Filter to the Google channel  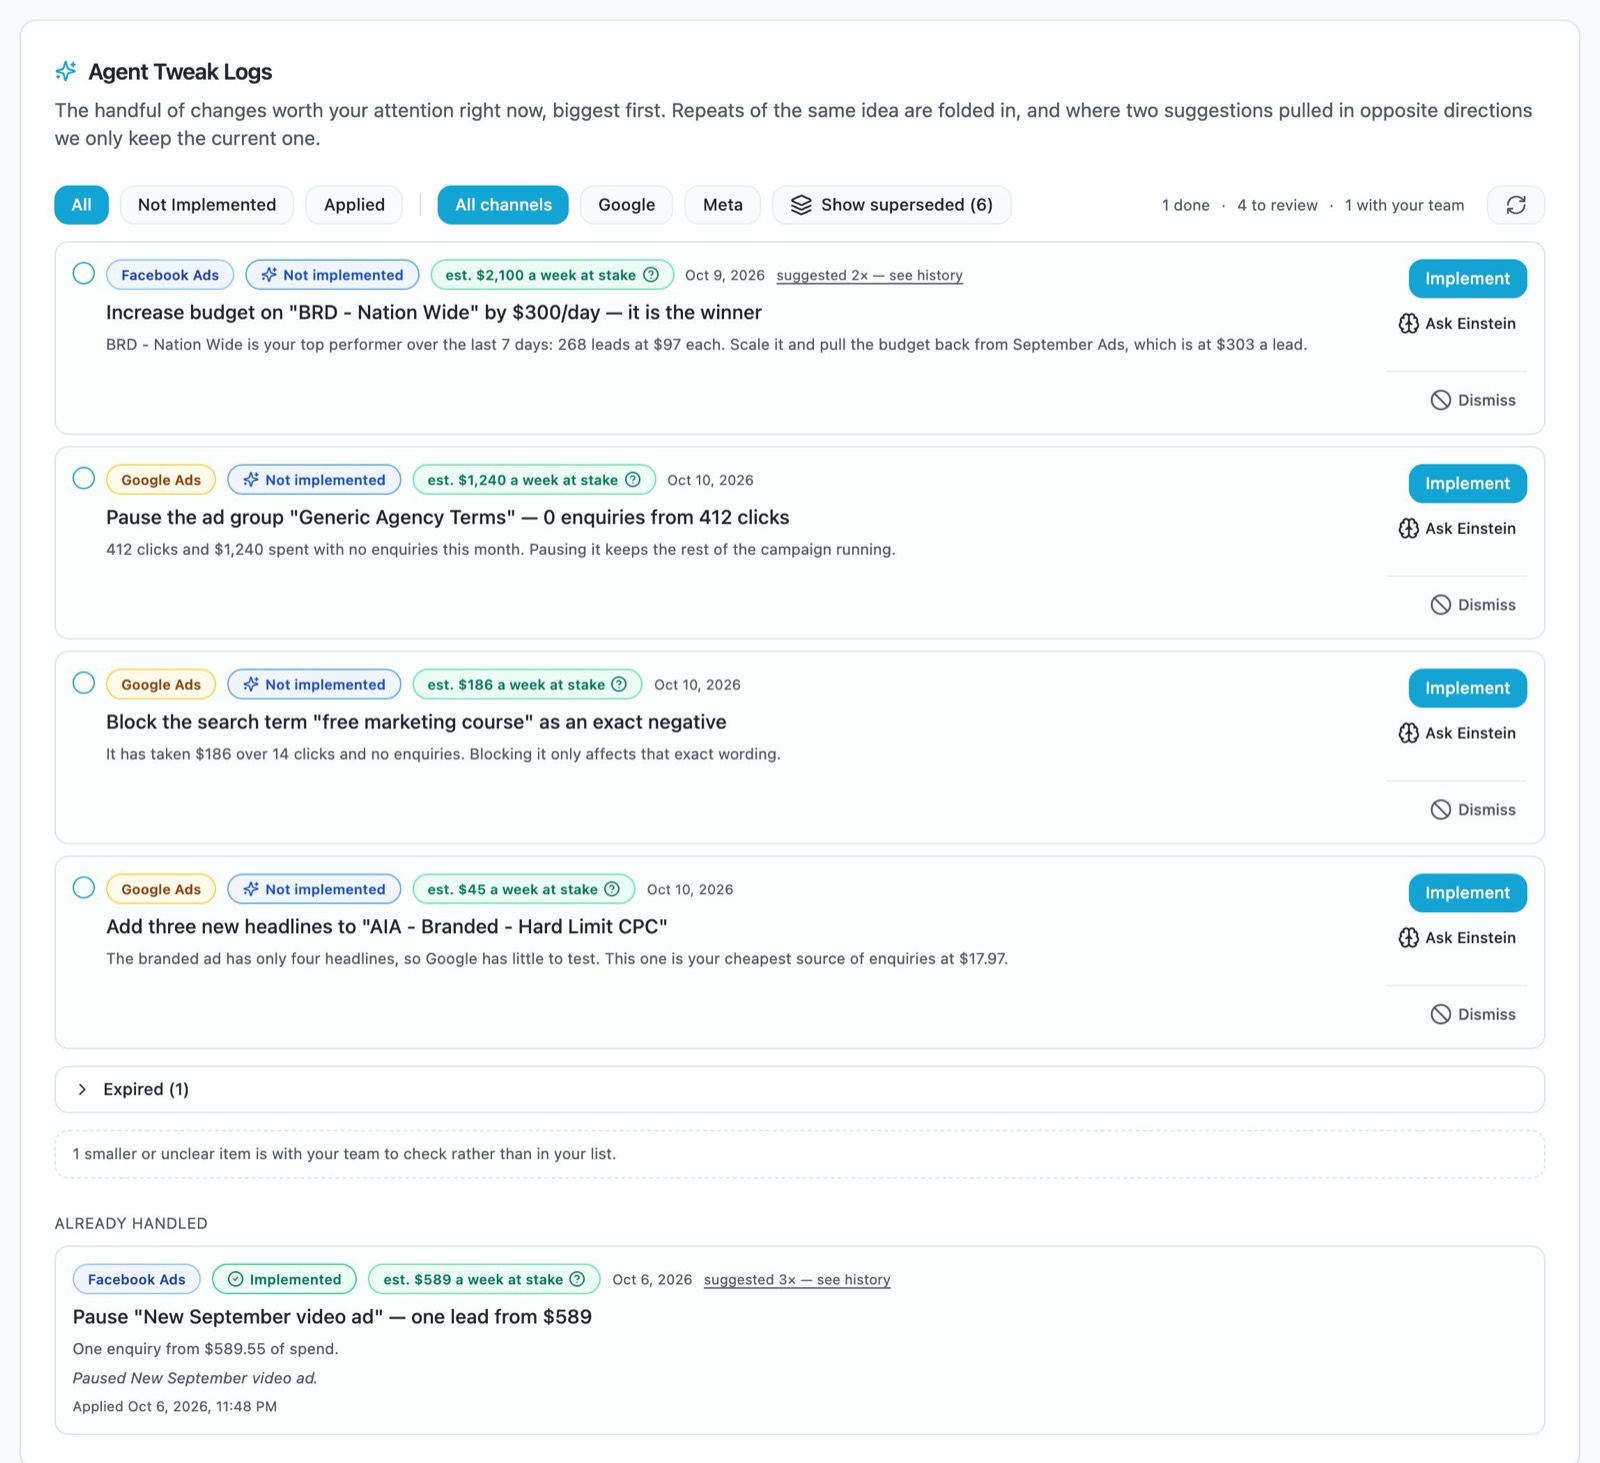[x=627, y=205]
